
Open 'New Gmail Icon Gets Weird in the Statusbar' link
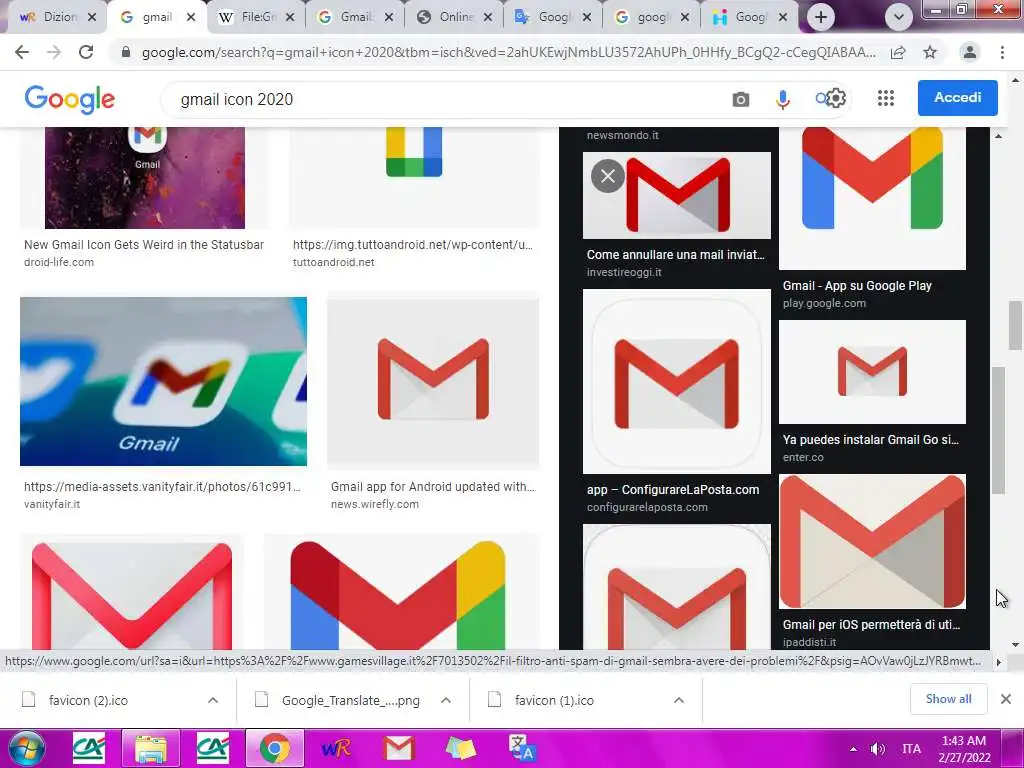pyautogui.click(x=144, y=245)
